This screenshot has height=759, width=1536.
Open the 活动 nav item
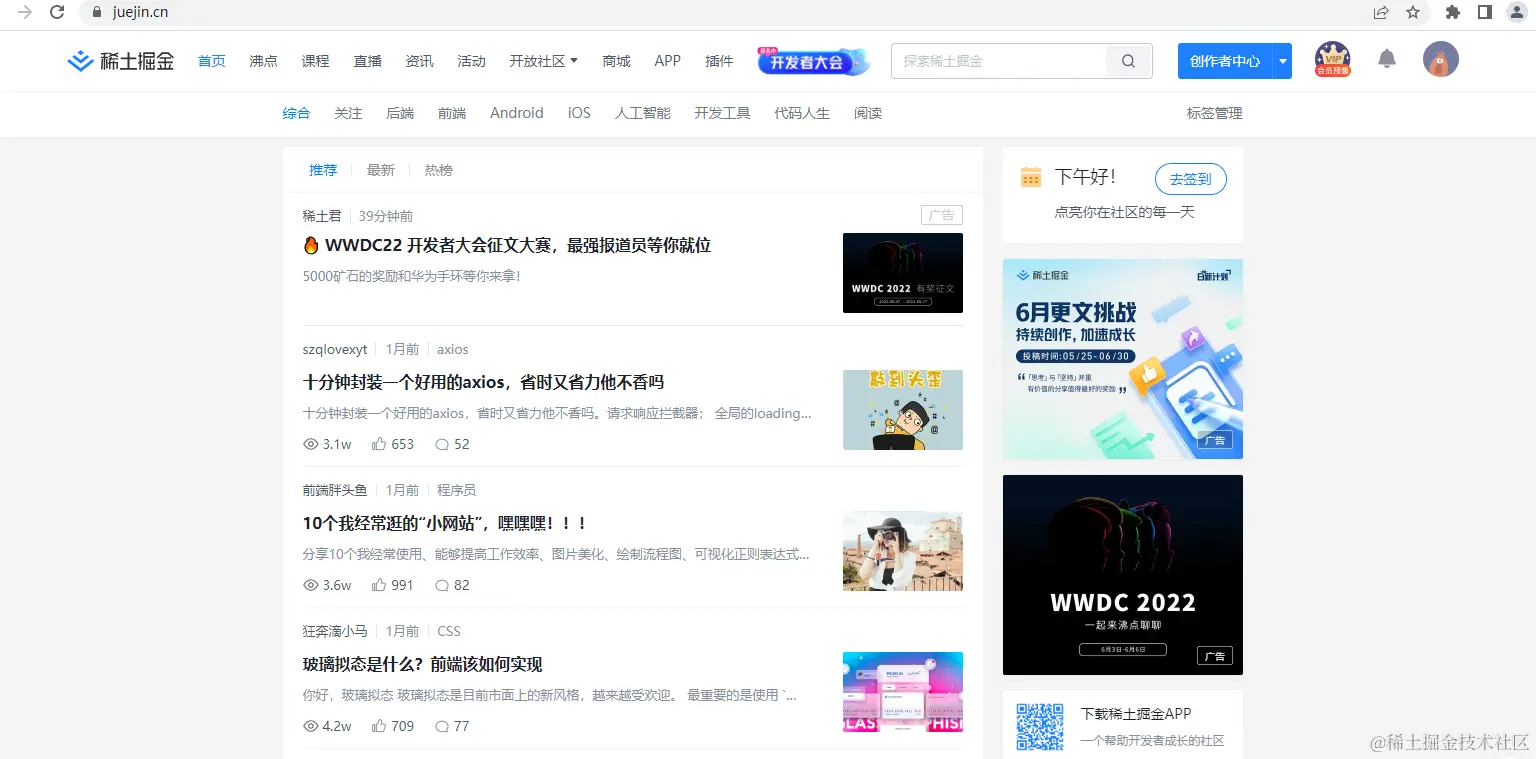click(x=472, y=61)
